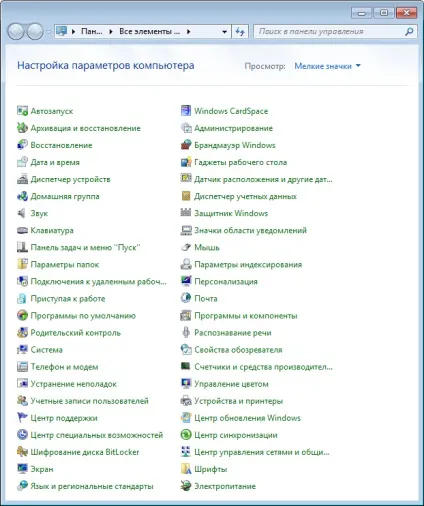Open the Центр синхронизации icon

[186, 435]
